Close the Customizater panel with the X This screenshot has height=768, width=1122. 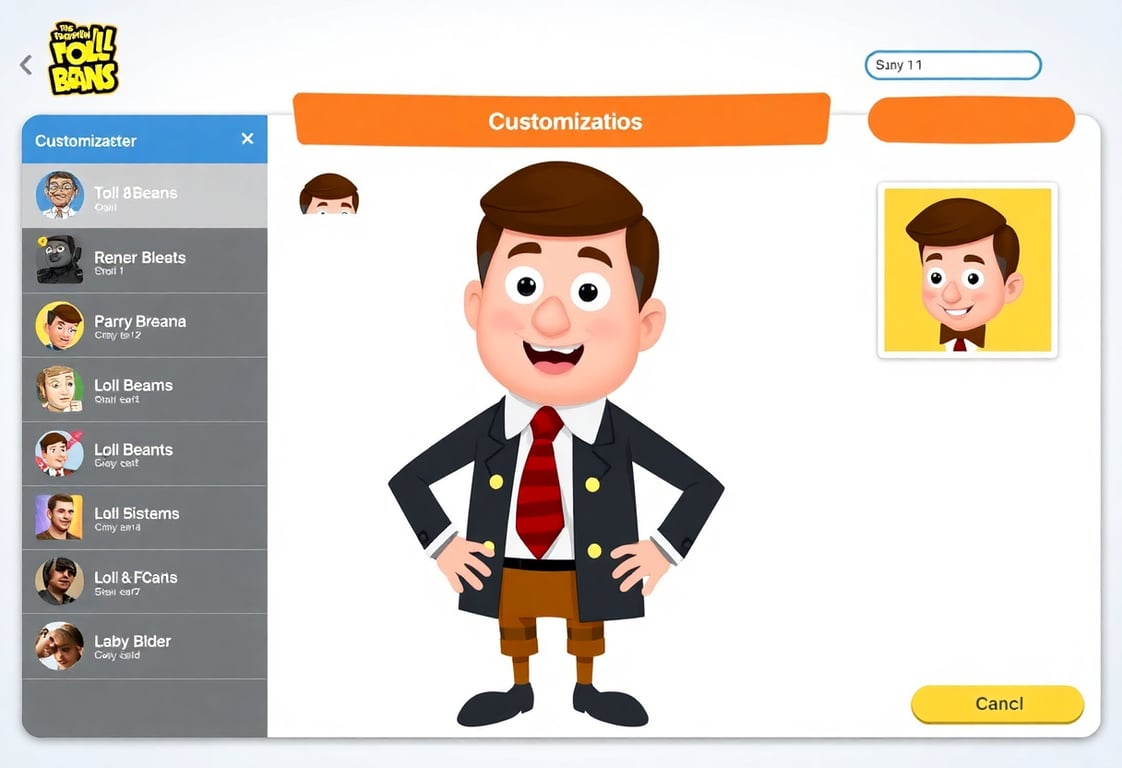point(247,140)
